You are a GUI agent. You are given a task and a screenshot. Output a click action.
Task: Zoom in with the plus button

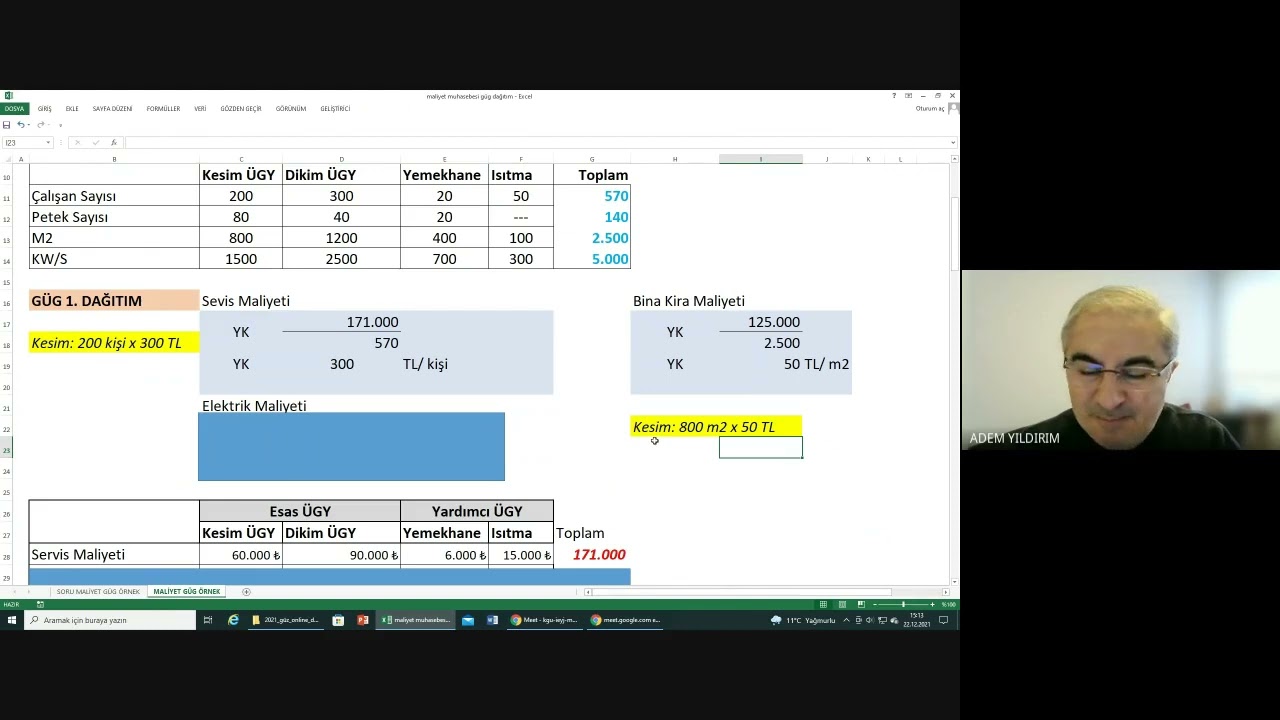click(932, 604)
